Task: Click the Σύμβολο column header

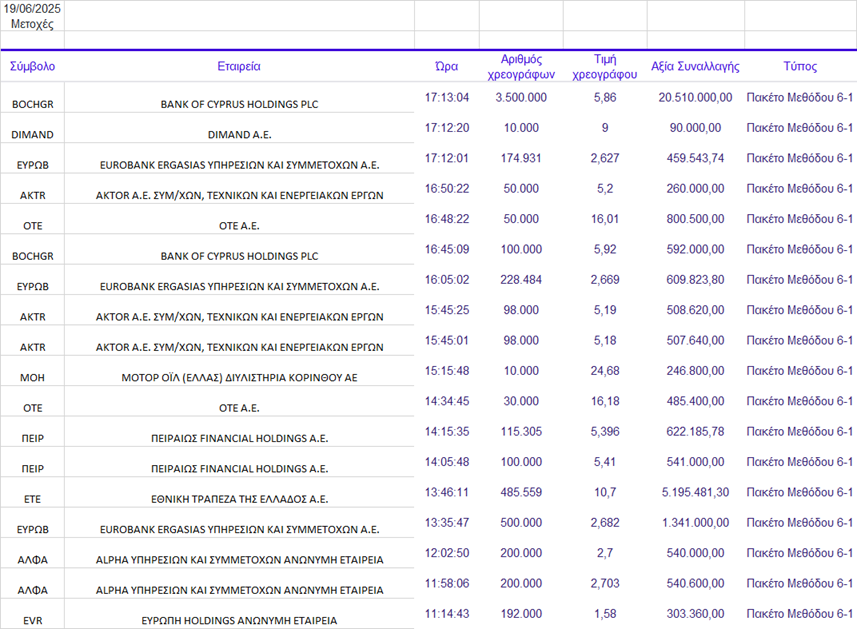Action: click(x=32, y=67)
